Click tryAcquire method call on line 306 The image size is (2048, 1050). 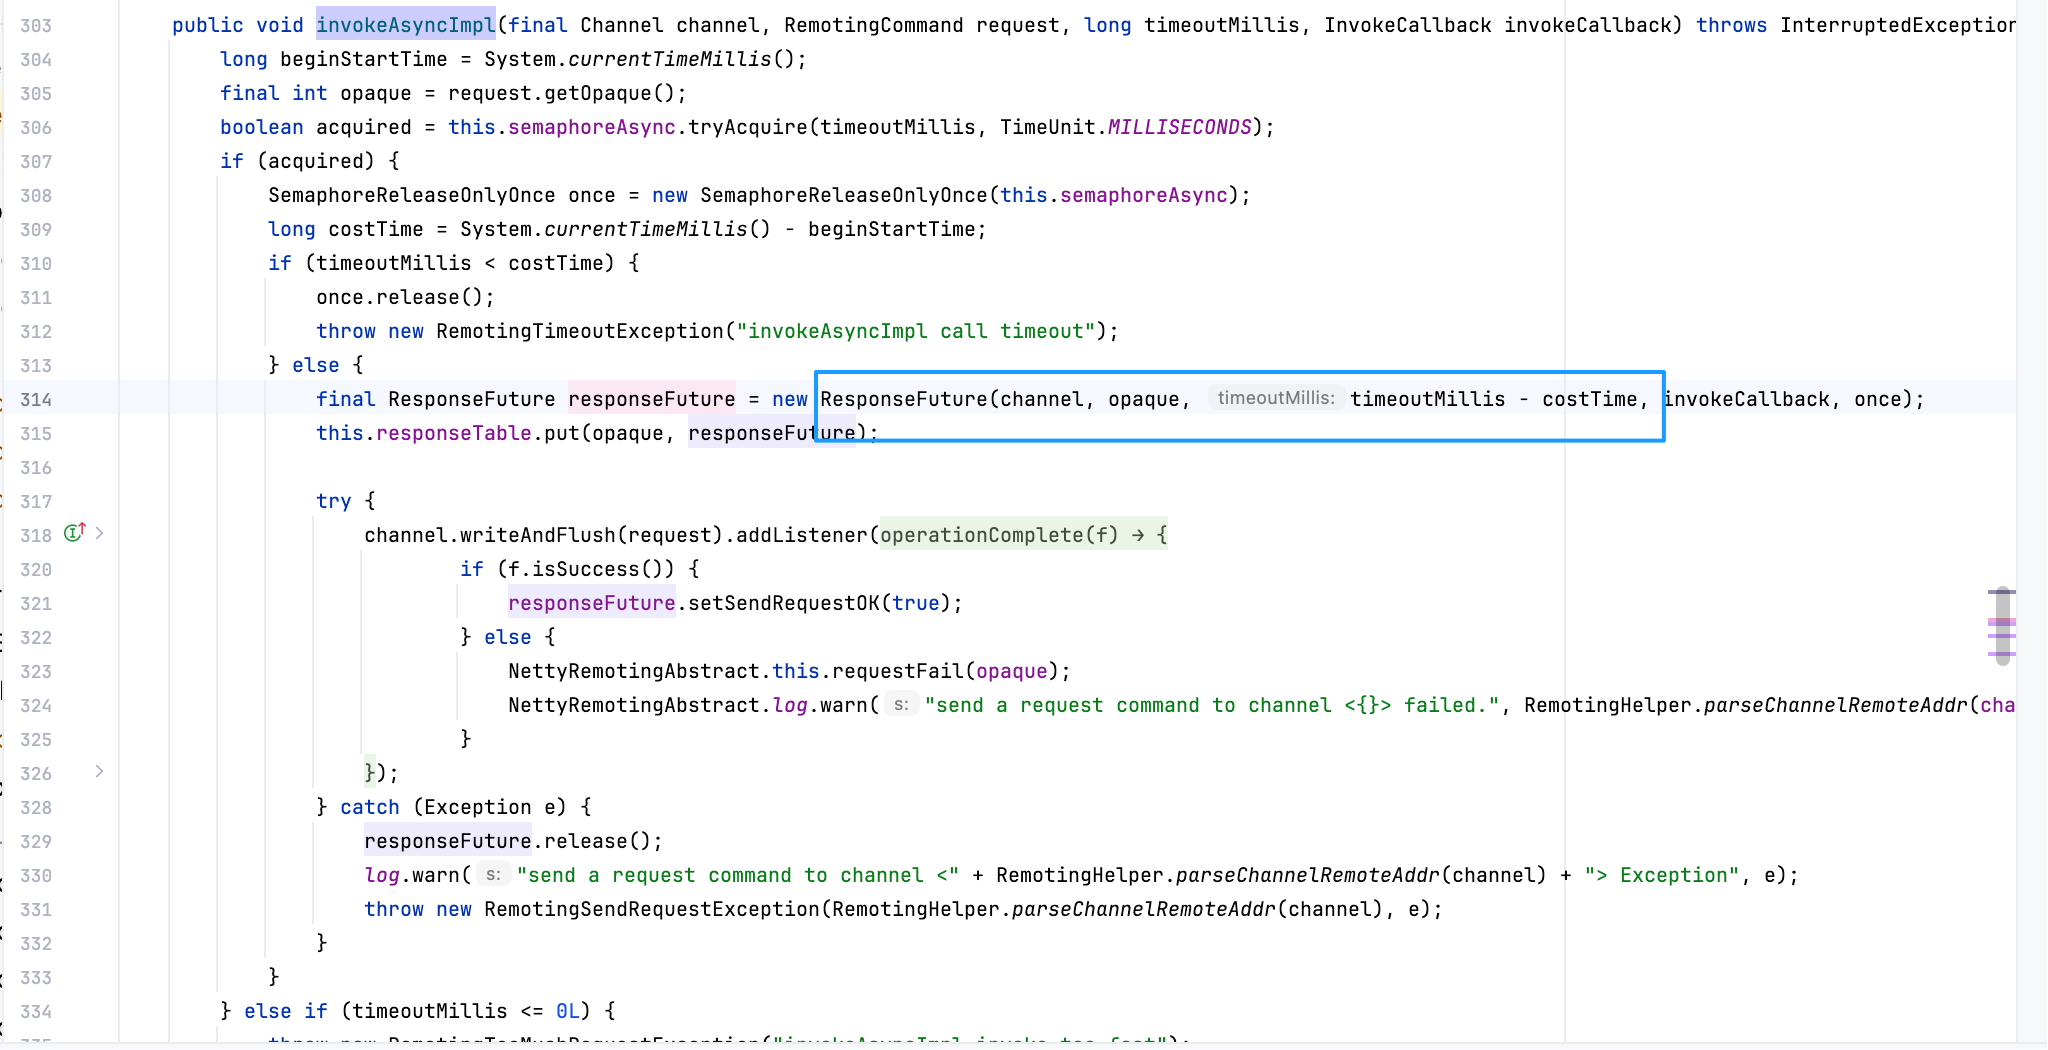tap(748, 127)
